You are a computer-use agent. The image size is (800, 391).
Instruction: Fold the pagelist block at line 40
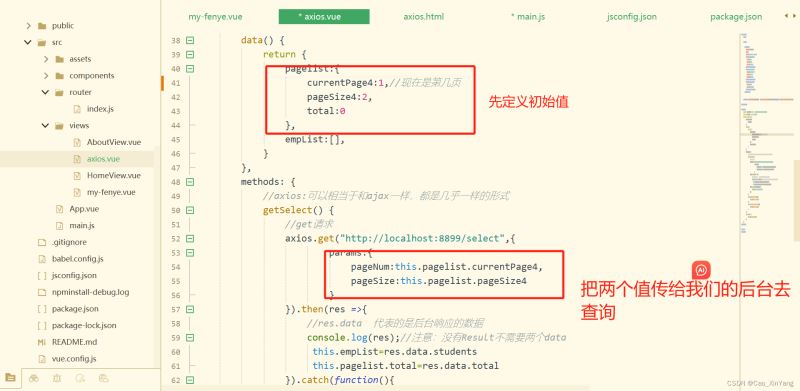pyautogui.click(x=190, y=69)
